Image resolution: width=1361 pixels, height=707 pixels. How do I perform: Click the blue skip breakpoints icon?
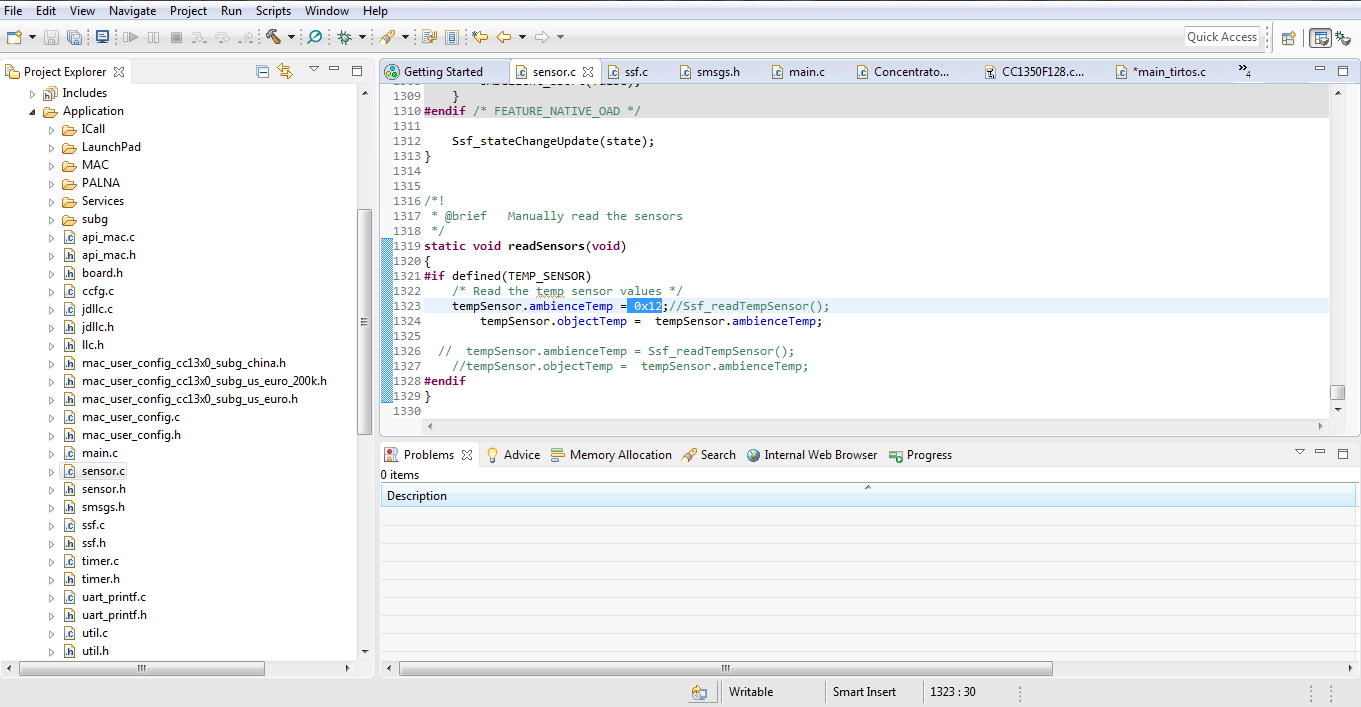314,37
